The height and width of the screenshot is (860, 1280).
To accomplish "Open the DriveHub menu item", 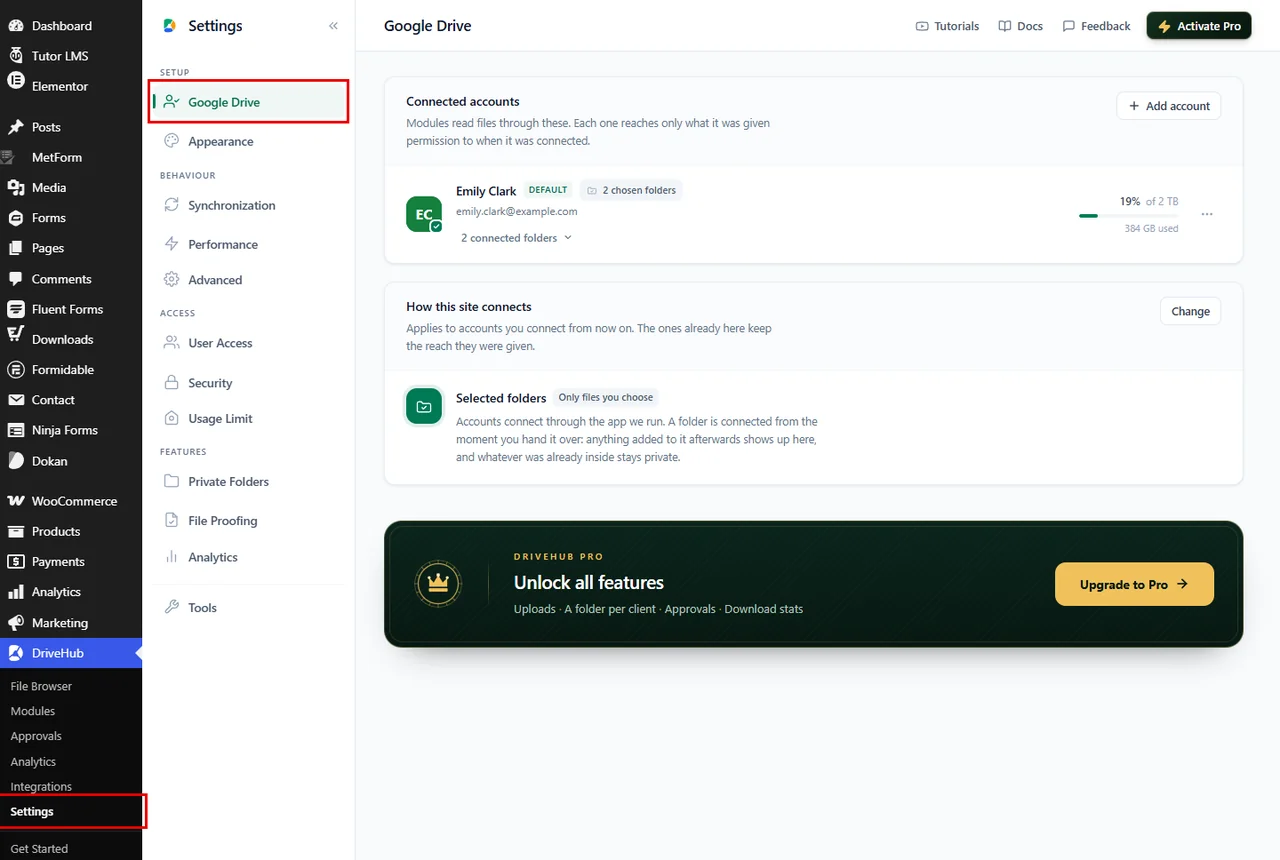I will 71,653.
